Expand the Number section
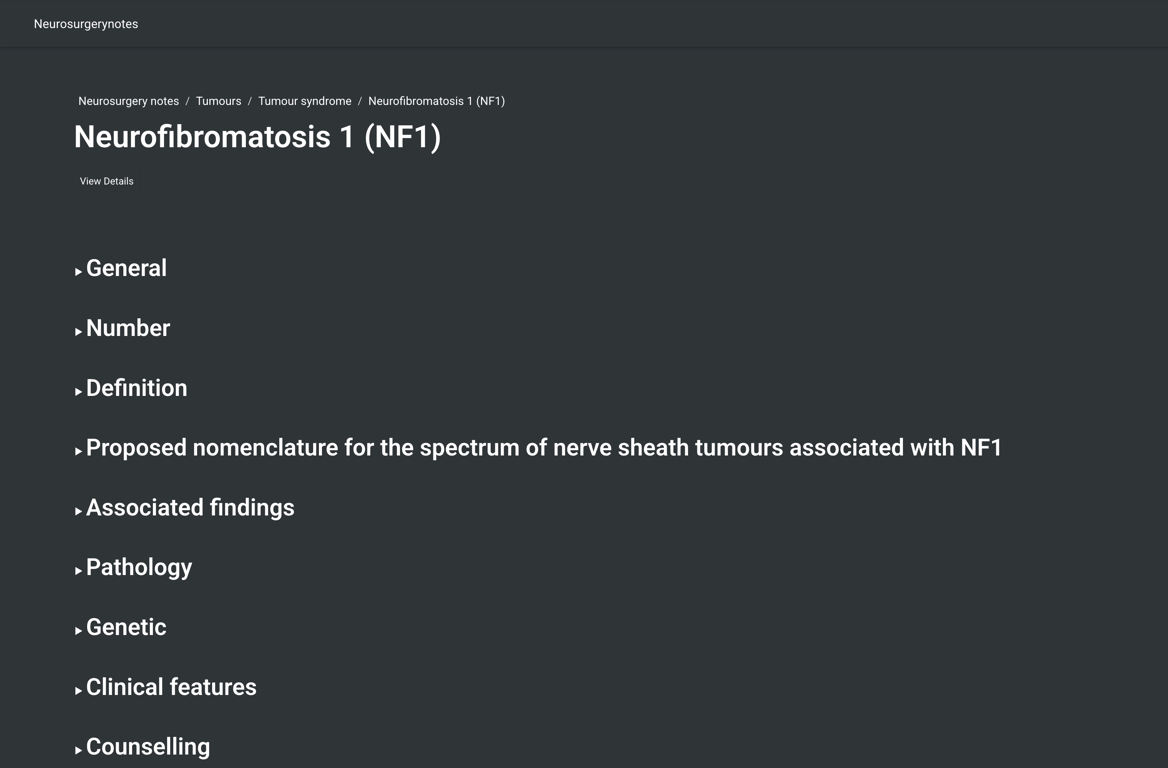The height and width of the screenshot is (768, 1168). (x=128, y=329)
